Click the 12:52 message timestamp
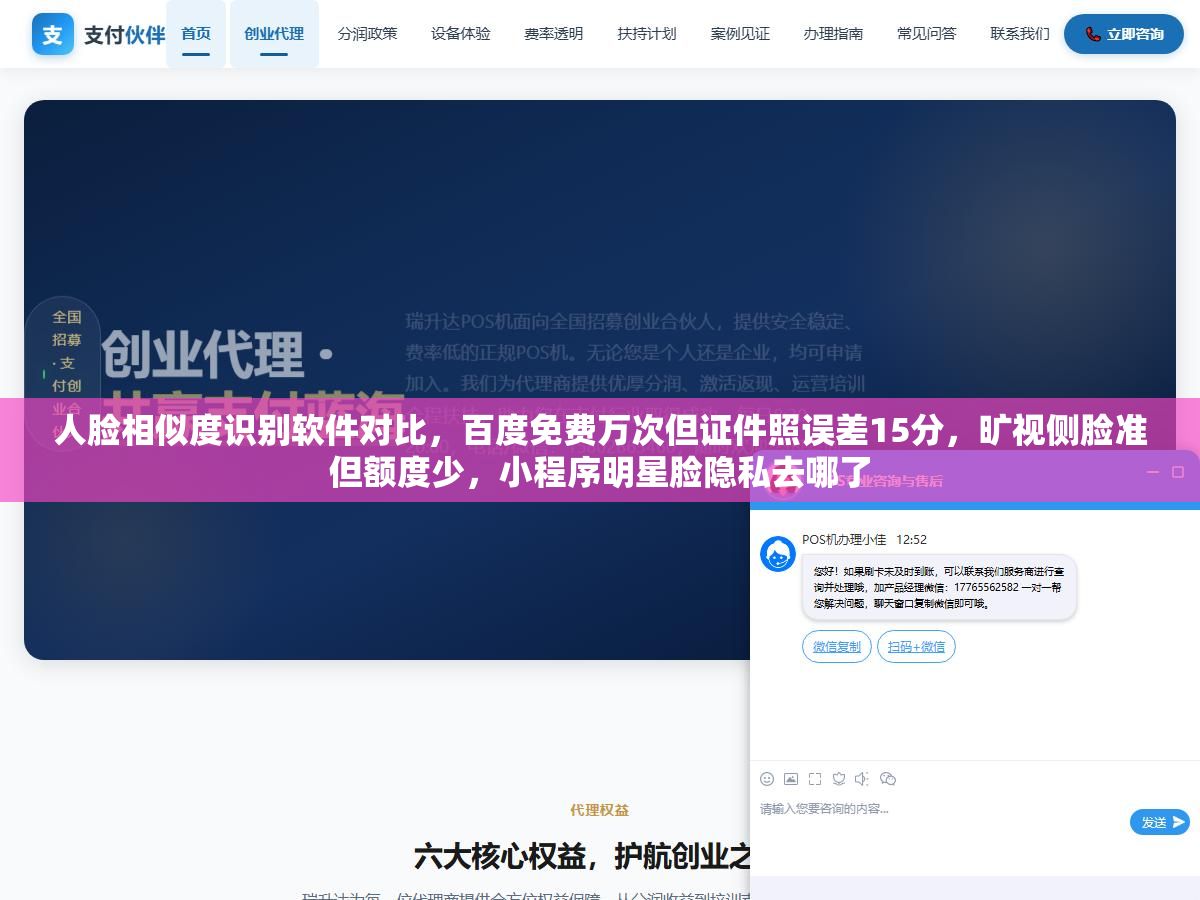Viewport: 1200px width, 900px height. click(x=911, y=539)
